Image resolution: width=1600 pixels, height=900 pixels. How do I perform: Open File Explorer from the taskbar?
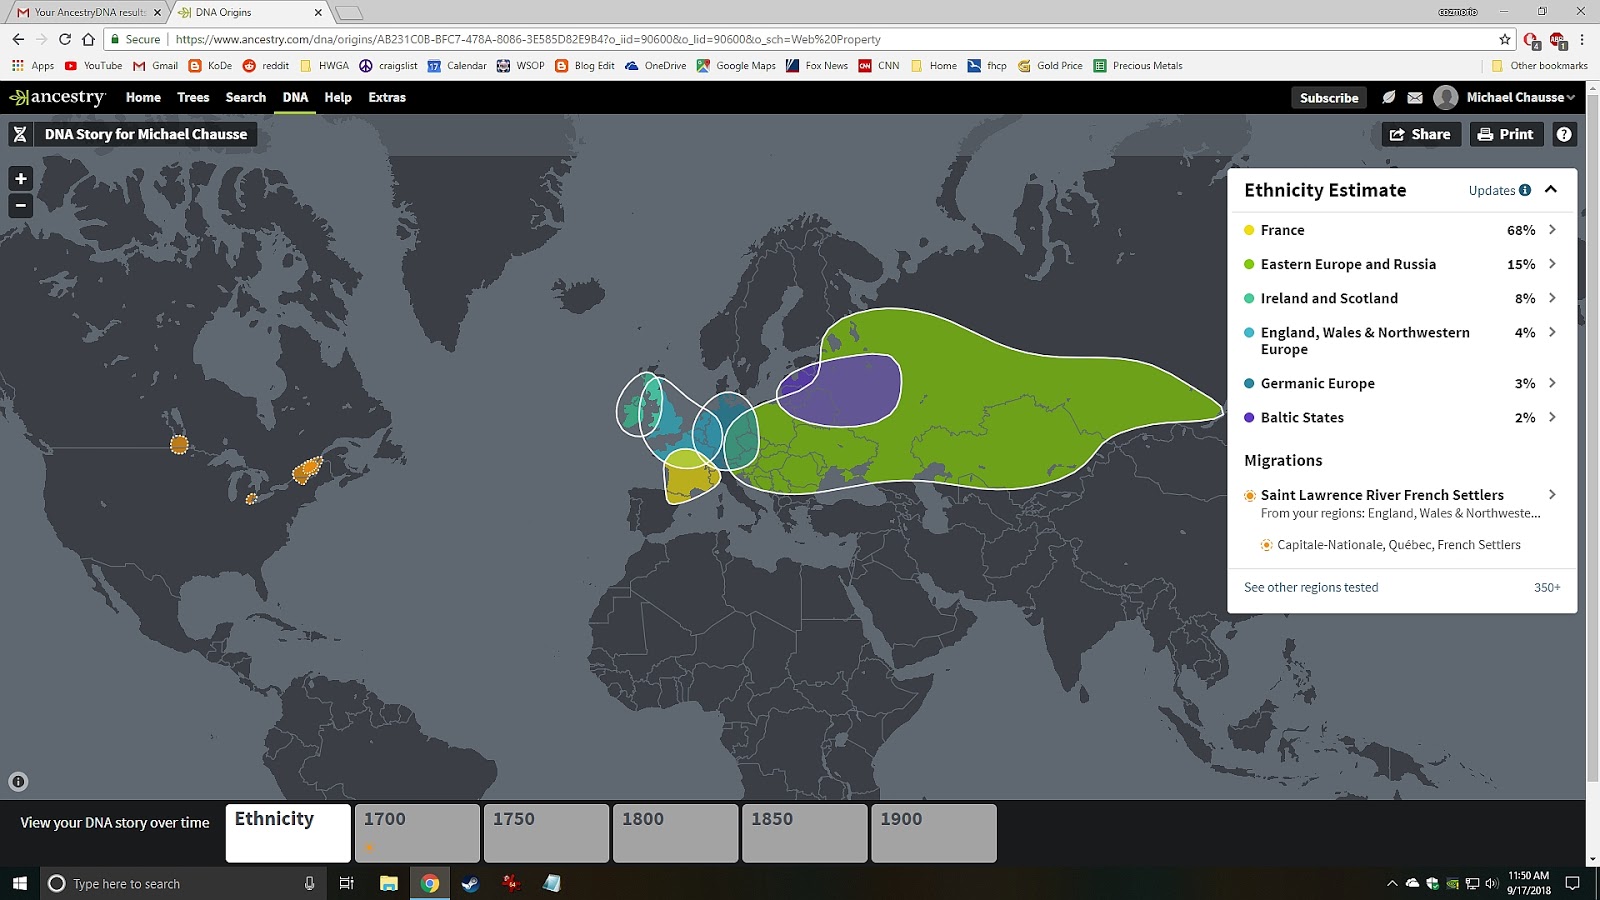[389, 883]
